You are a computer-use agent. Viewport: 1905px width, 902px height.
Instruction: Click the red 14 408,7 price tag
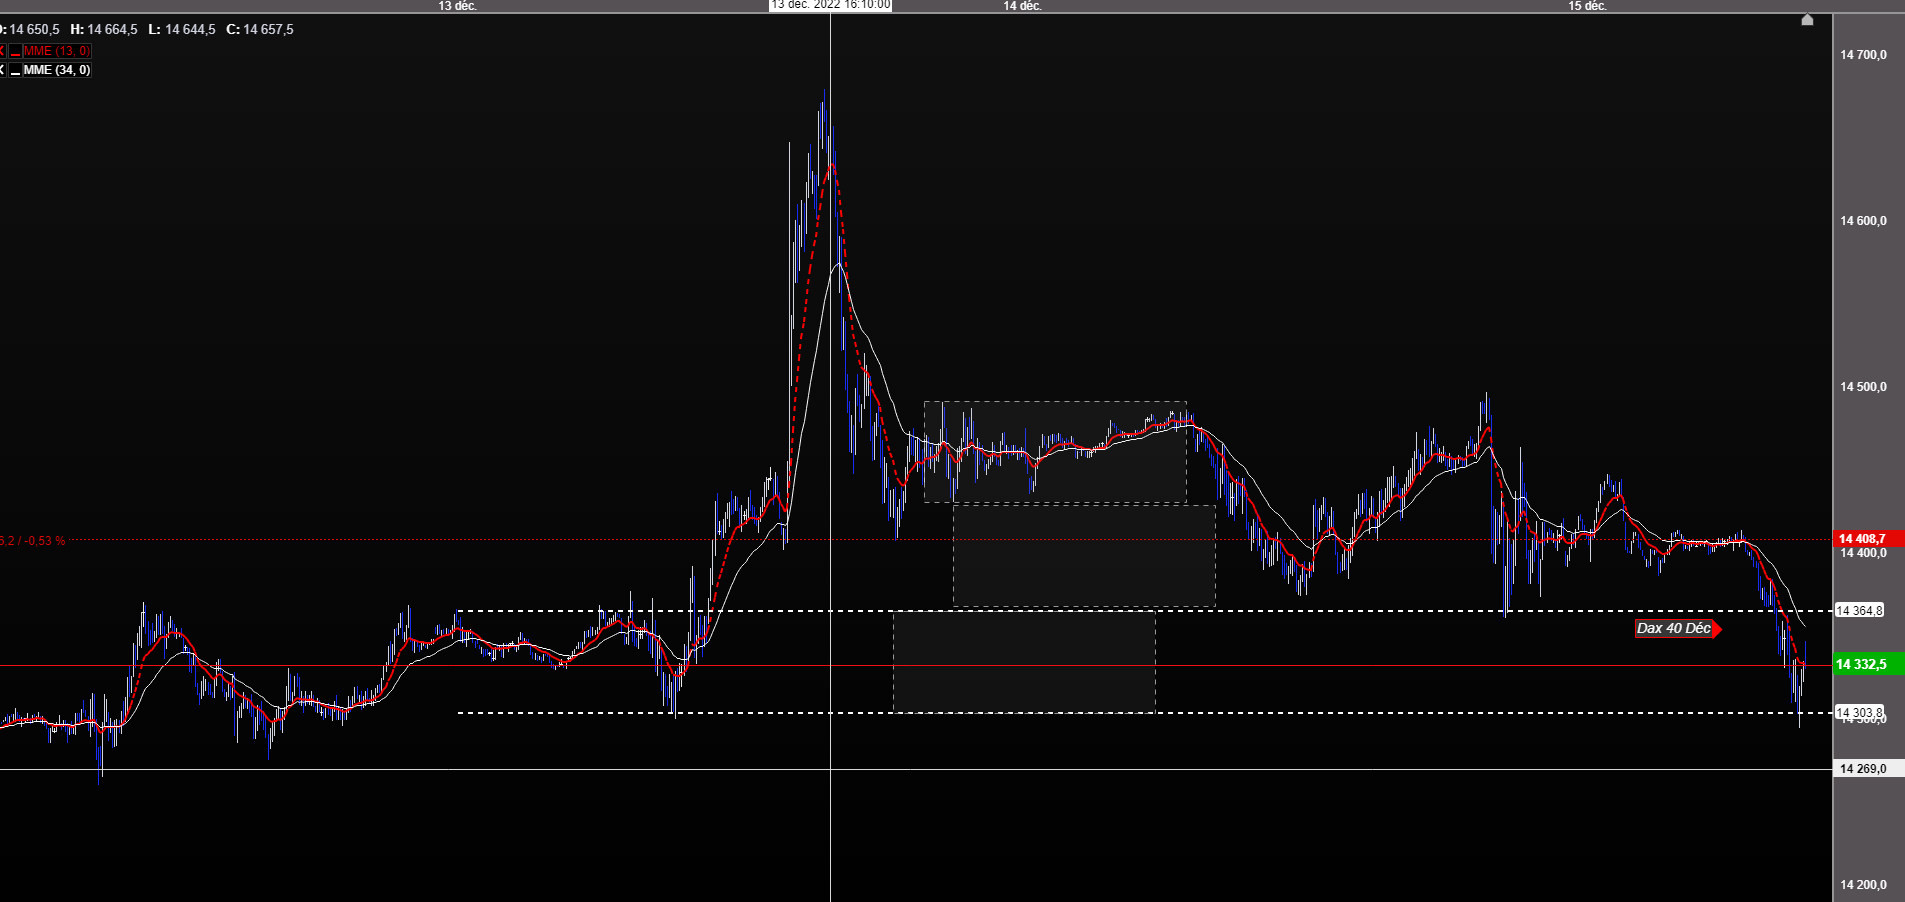(1869, 539)
